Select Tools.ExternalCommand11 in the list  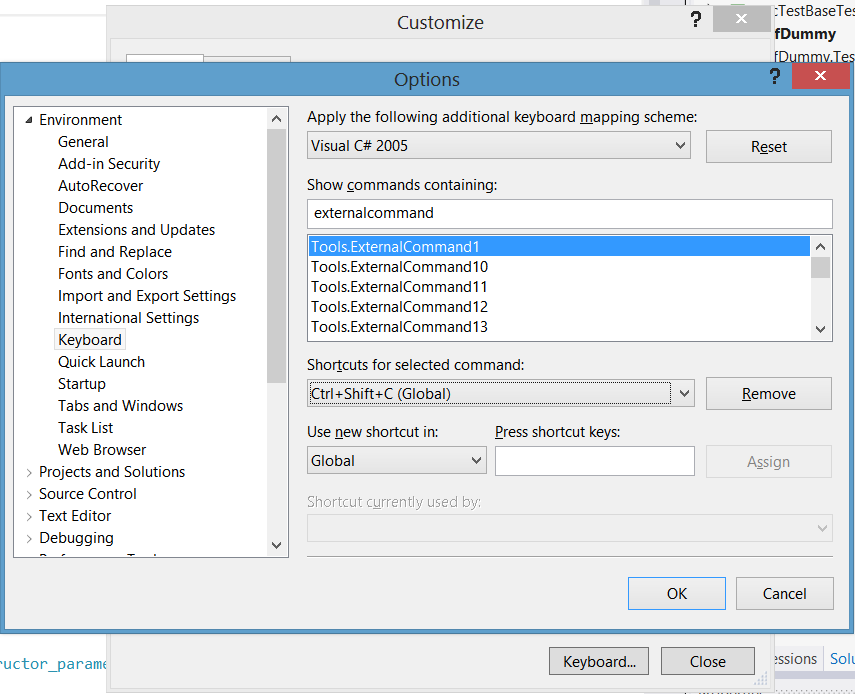[x=559, y=287]
